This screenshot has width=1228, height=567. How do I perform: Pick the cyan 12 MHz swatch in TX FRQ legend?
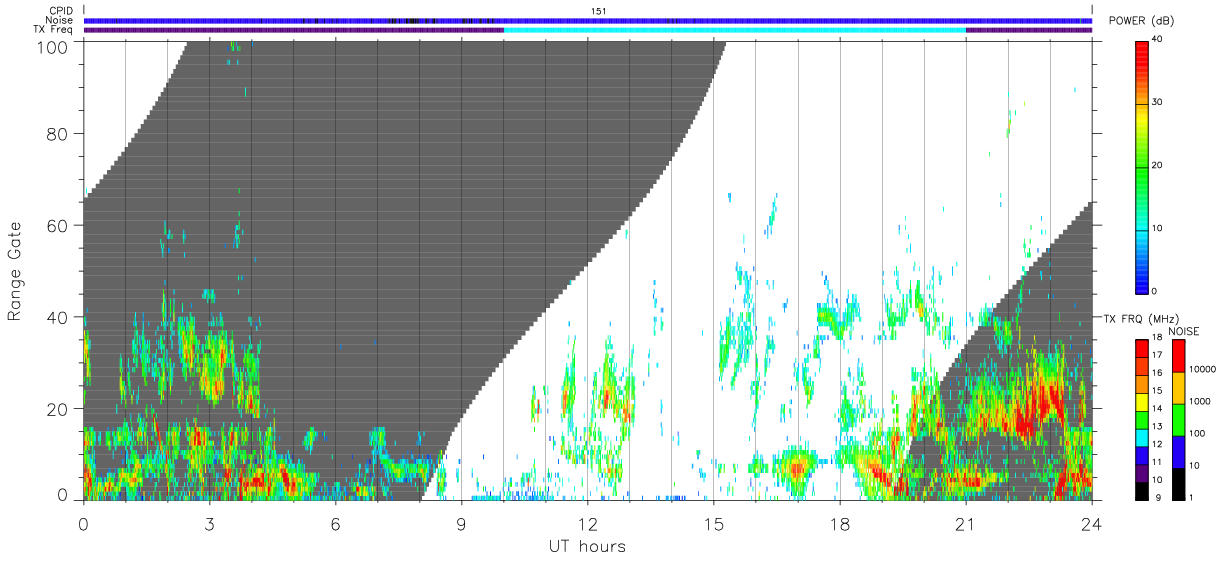click(1142, 438)
